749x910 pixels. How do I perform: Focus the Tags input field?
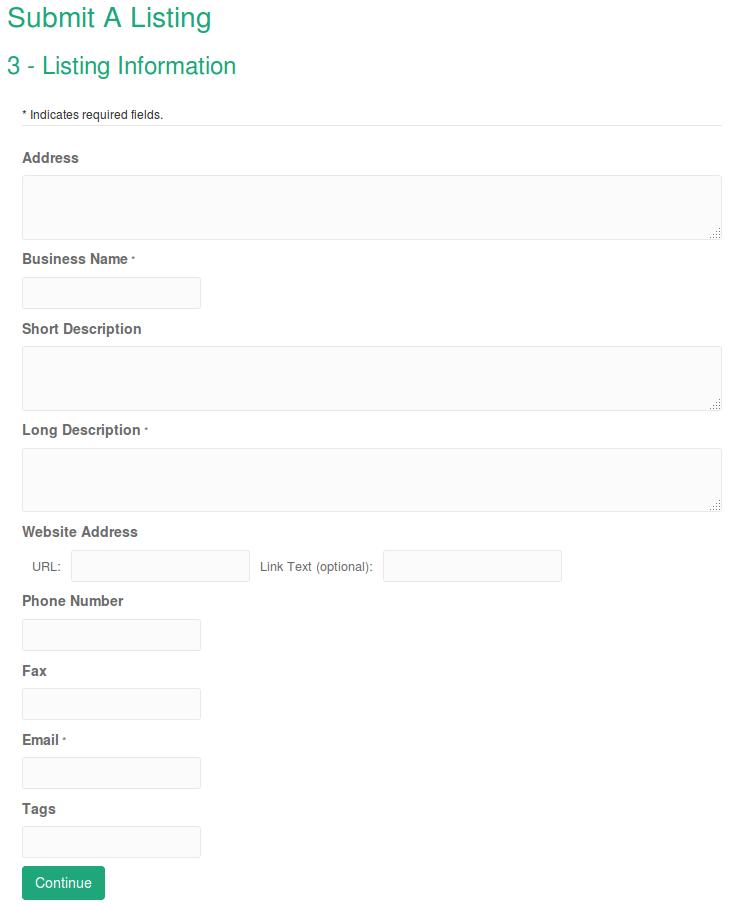[111, 842]
